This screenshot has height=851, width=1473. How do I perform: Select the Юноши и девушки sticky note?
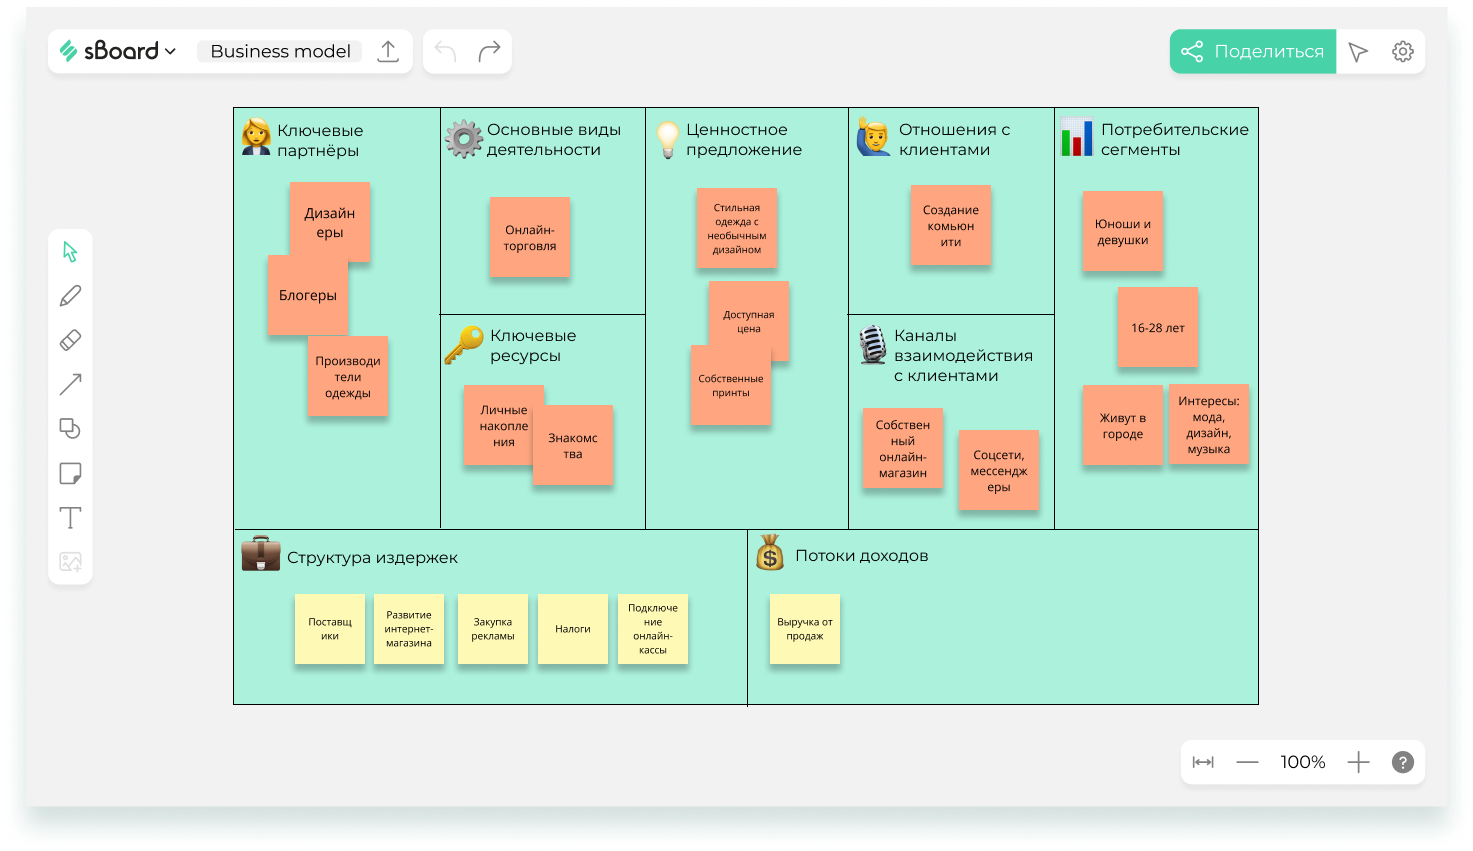[x=1123, y=231]
